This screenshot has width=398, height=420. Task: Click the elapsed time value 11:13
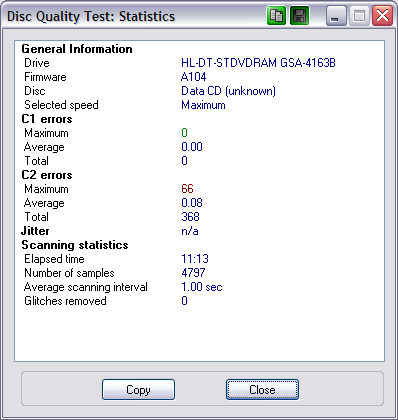pyautogui.click(x=195, y=259)
